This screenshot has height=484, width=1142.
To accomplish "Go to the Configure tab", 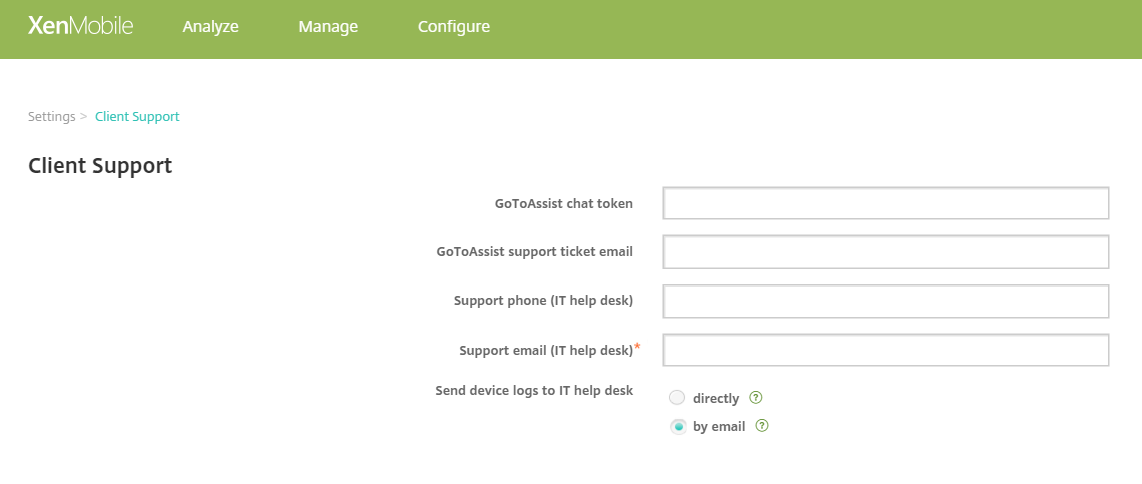I will click(x=454, y=27).
